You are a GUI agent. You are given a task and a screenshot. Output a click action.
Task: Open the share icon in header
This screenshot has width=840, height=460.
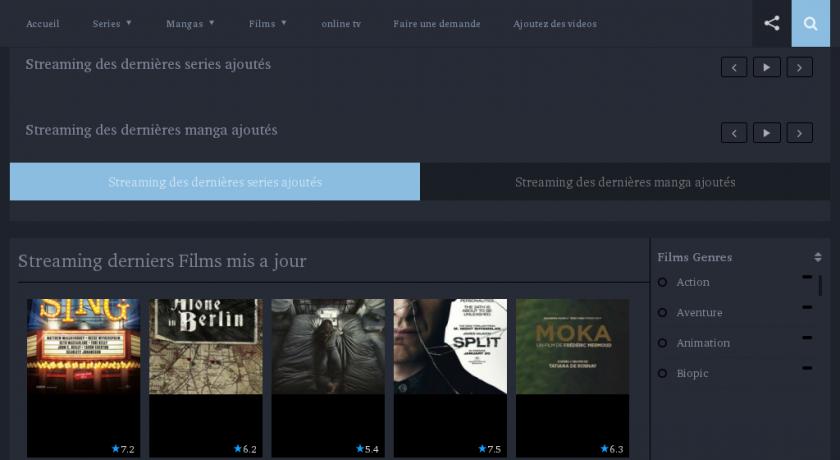[771, 23]
